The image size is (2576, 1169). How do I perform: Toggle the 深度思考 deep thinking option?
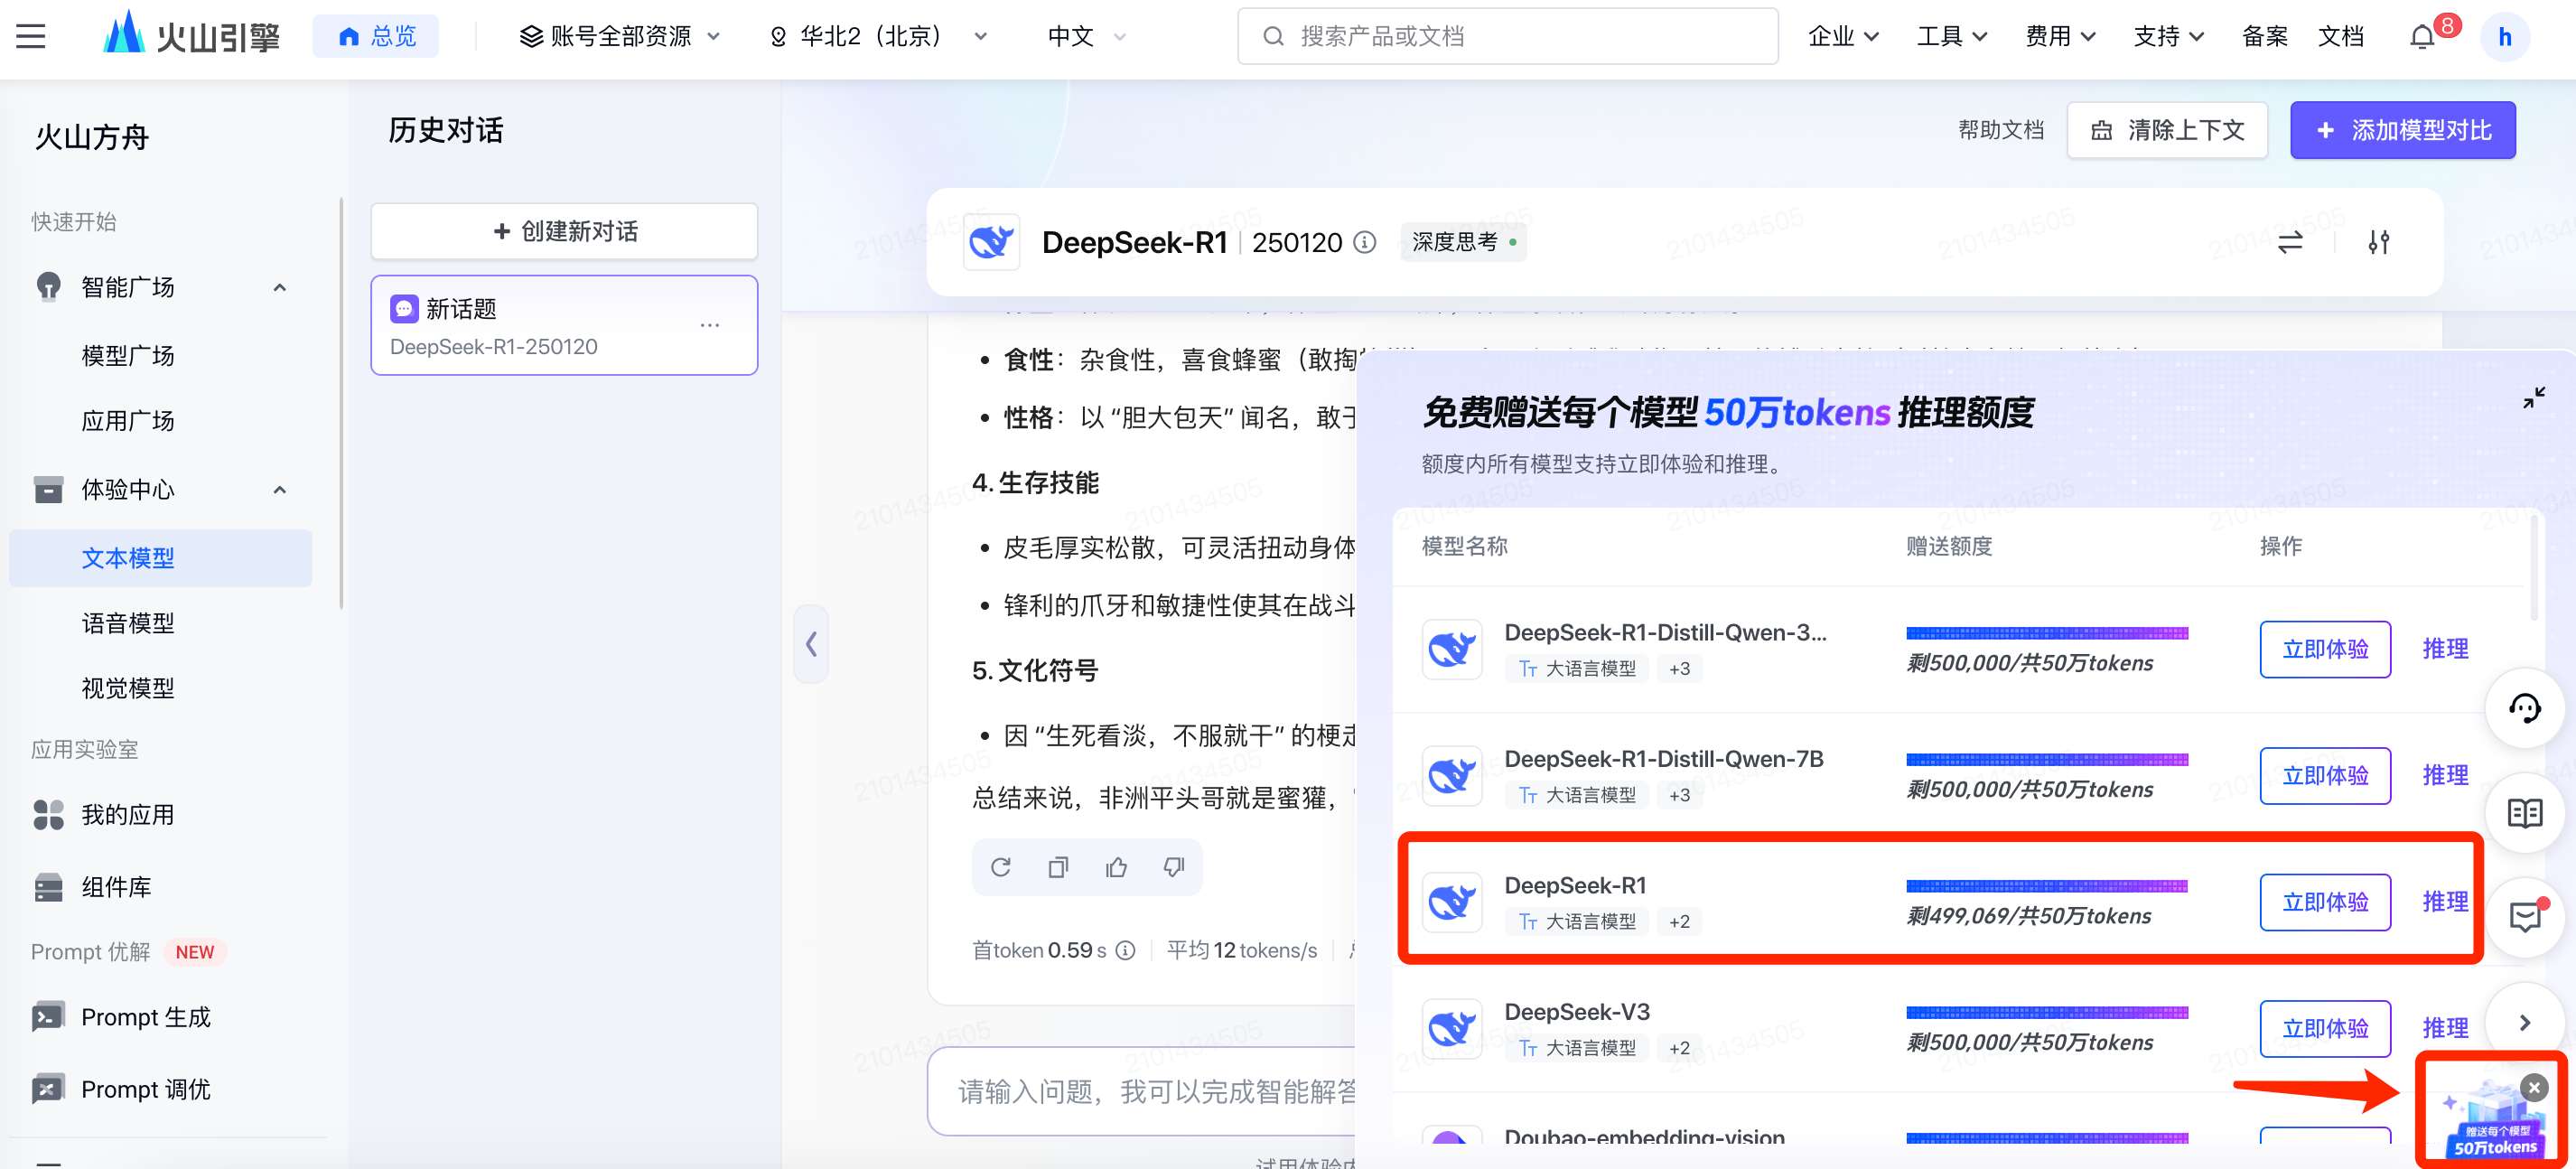(1463, 242)
